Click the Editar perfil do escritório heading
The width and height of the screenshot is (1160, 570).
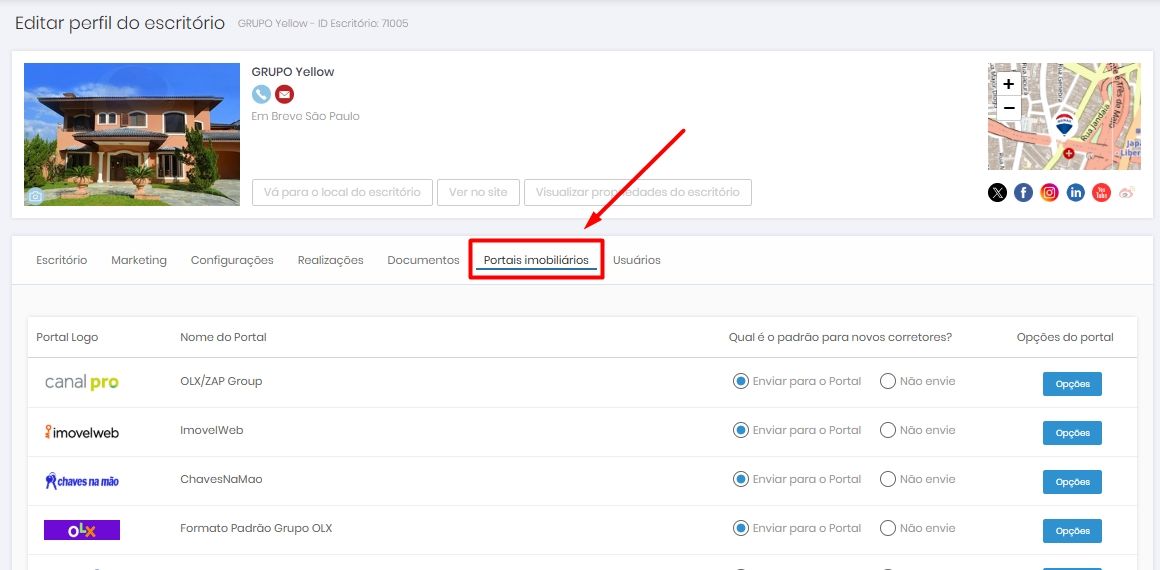[x=120, y=23]
